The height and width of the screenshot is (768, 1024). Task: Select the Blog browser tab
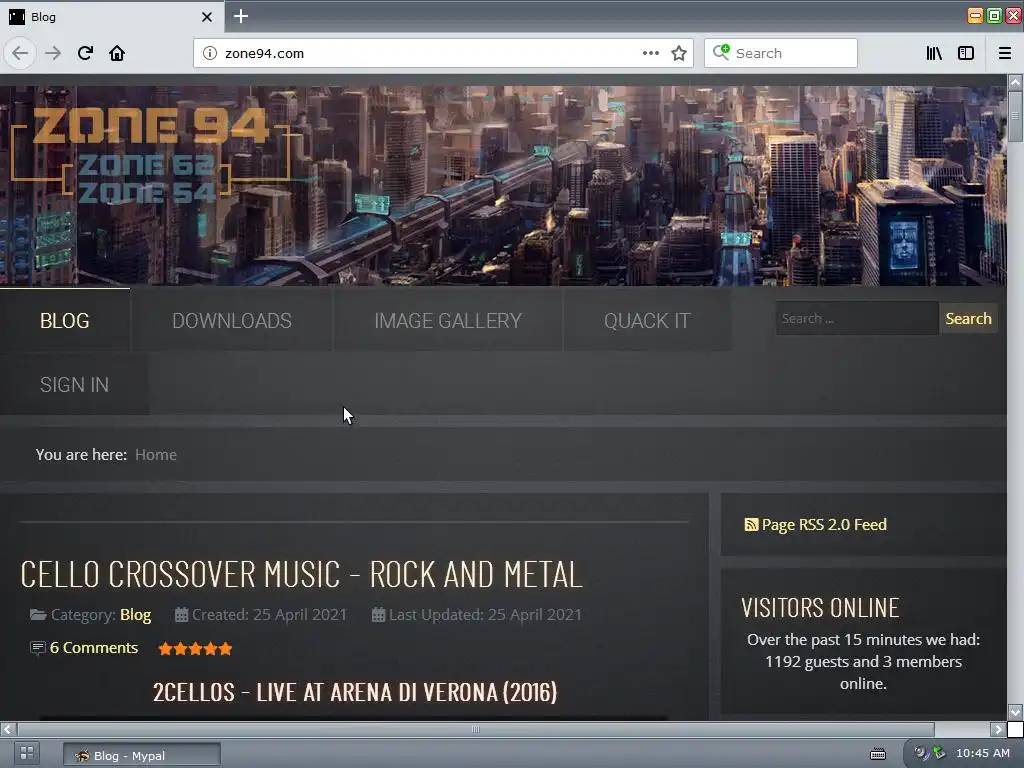pos(112,16)
